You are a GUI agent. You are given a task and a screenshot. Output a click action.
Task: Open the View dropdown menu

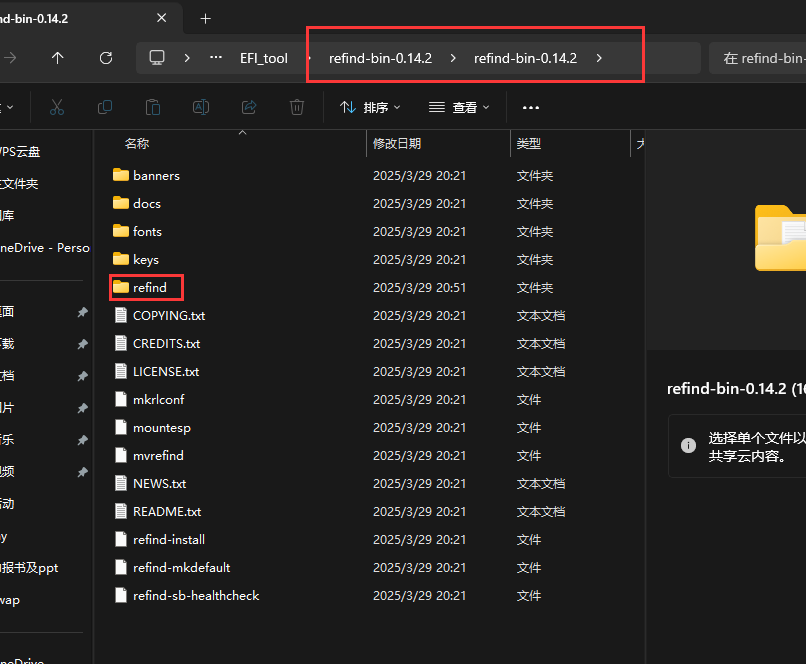coord(459,107)
